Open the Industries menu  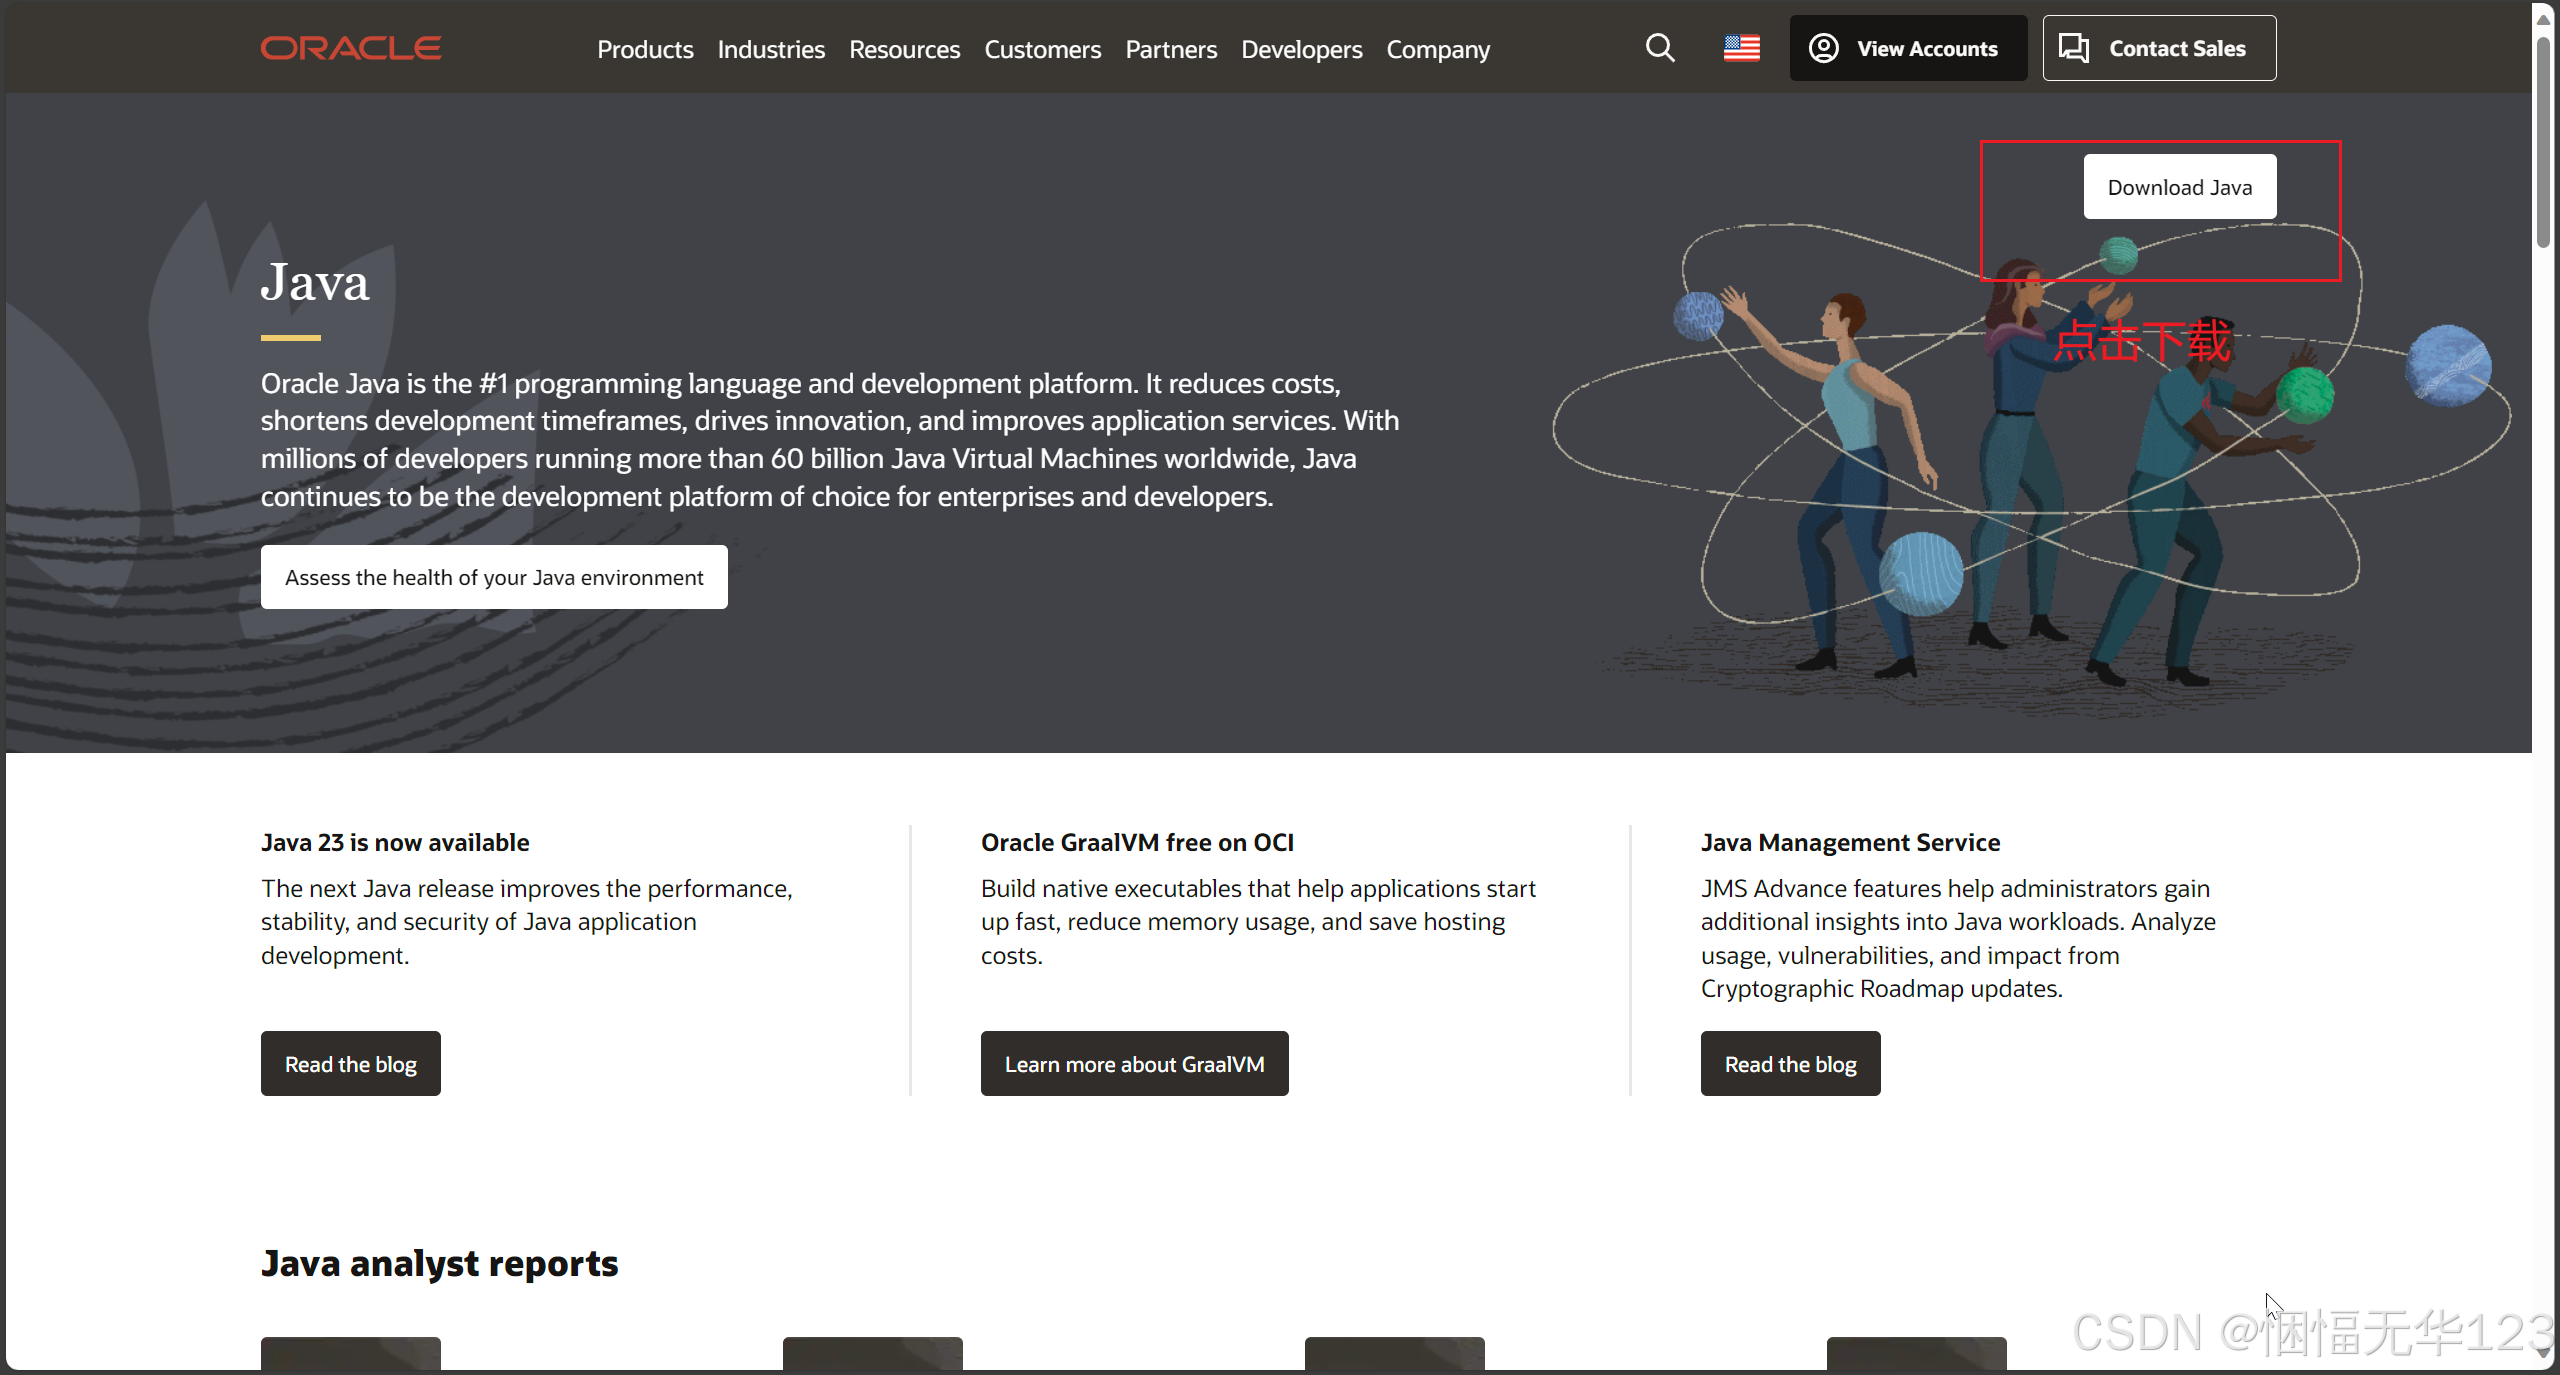(771, 49)
